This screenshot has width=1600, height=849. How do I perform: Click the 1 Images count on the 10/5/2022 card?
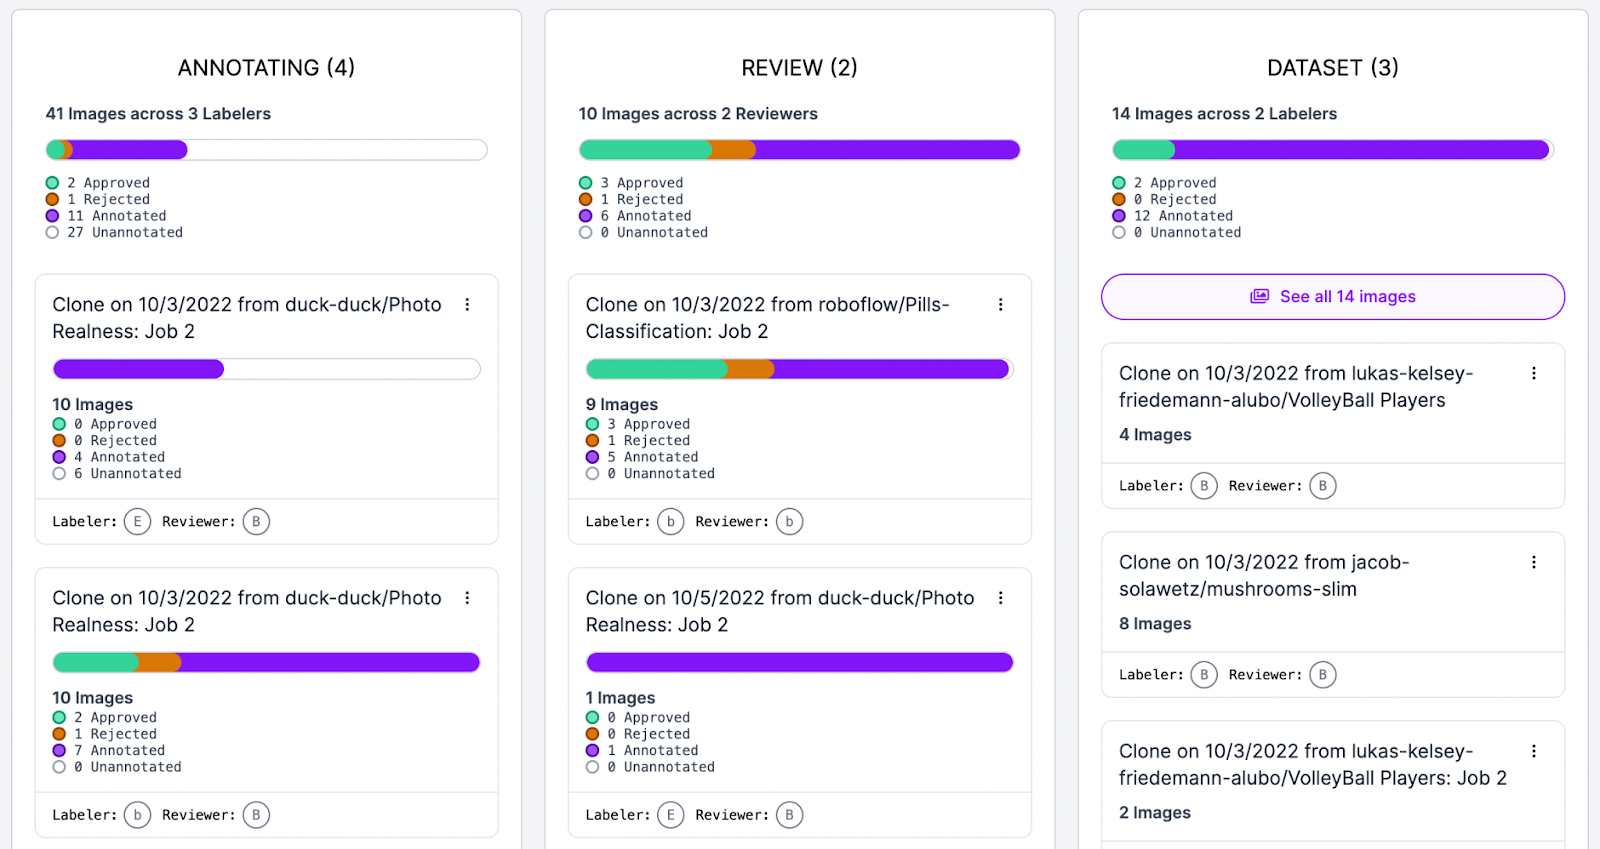click(621, 698)
